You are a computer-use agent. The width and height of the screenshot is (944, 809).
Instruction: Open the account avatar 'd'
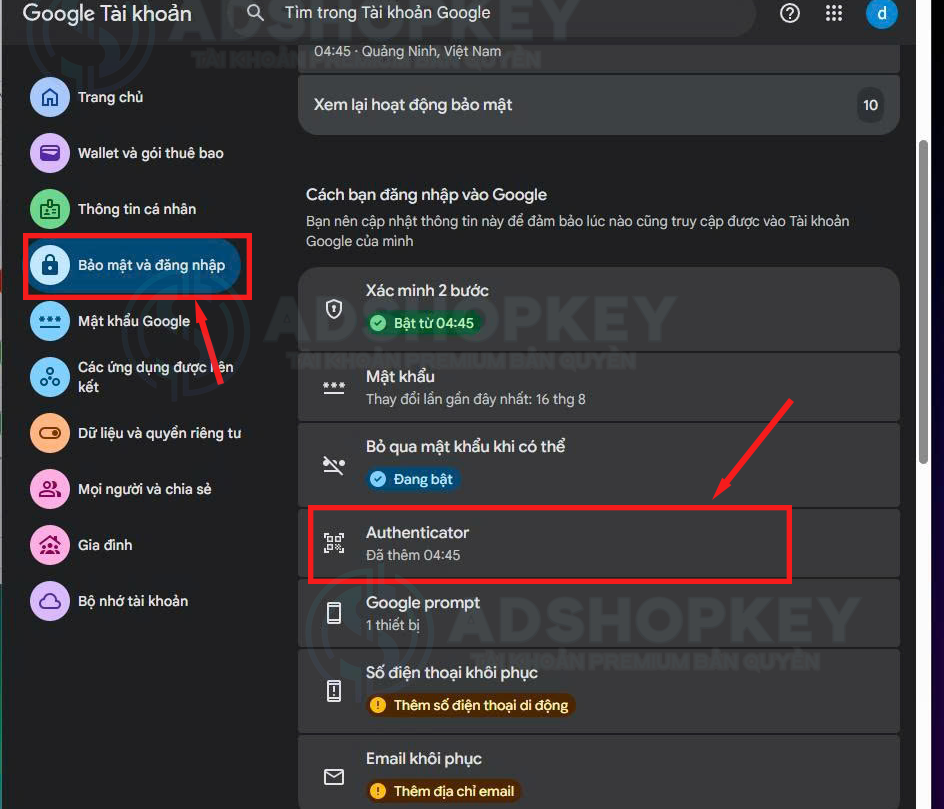coord(881,13)
